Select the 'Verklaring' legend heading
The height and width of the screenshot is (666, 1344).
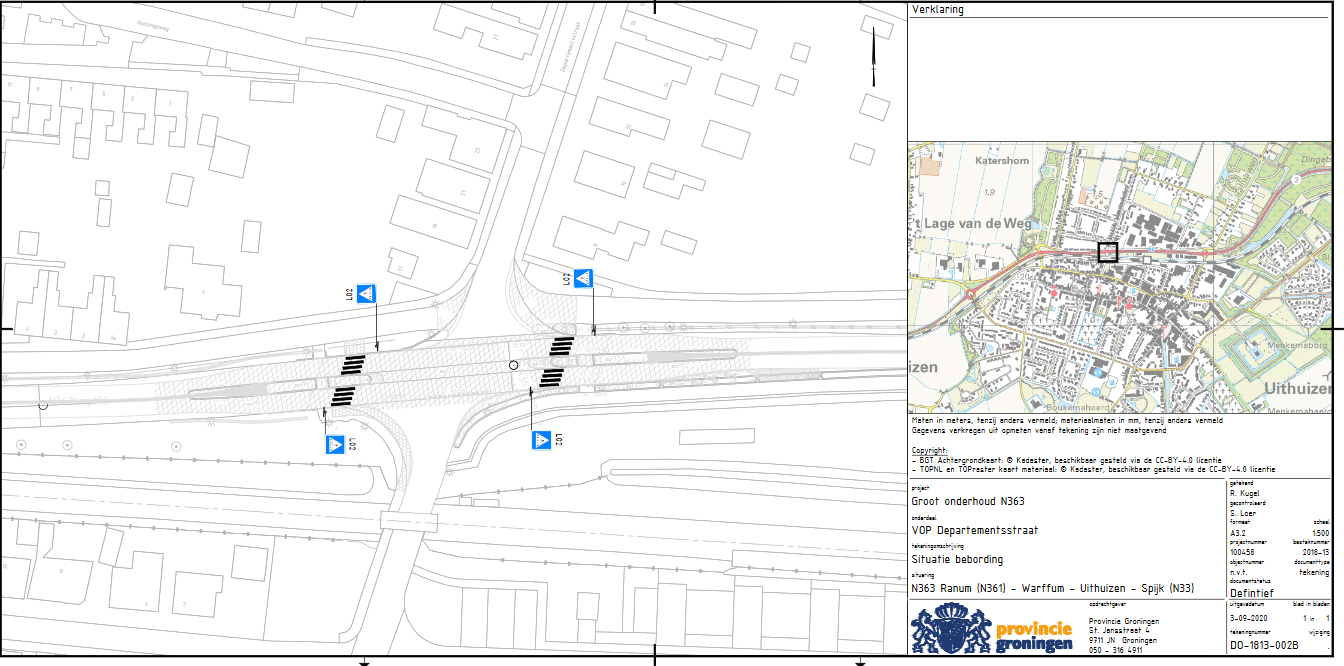939,10
